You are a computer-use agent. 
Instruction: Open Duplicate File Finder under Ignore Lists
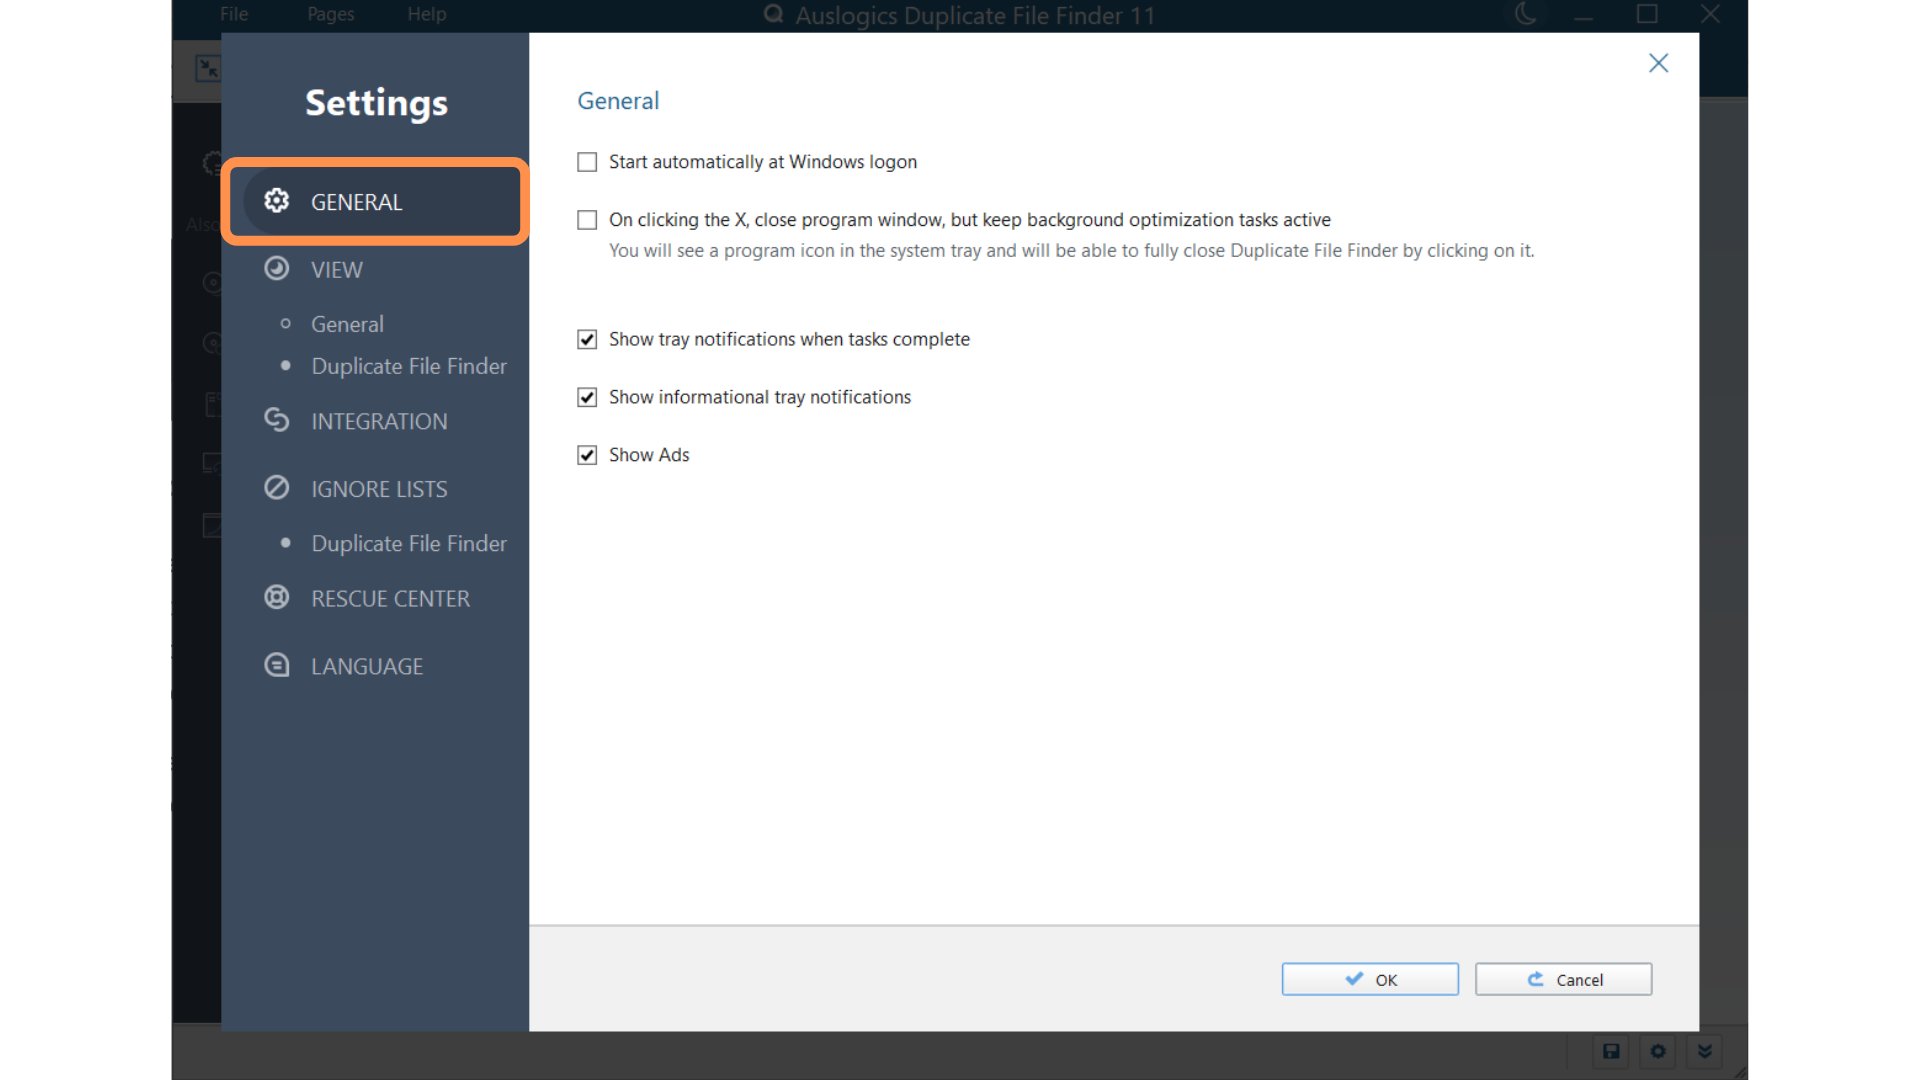[408, 543]
